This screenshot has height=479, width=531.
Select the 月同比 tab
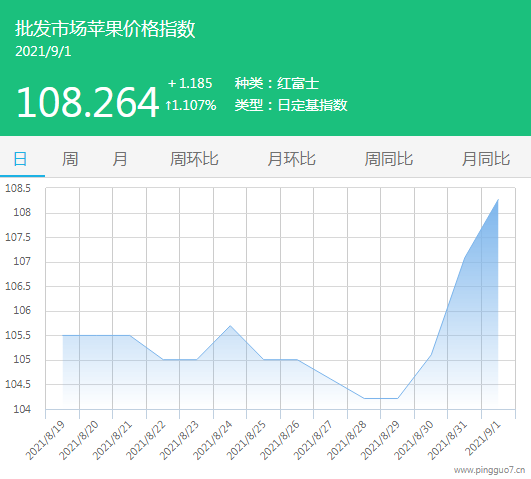(x=486, y=159)
